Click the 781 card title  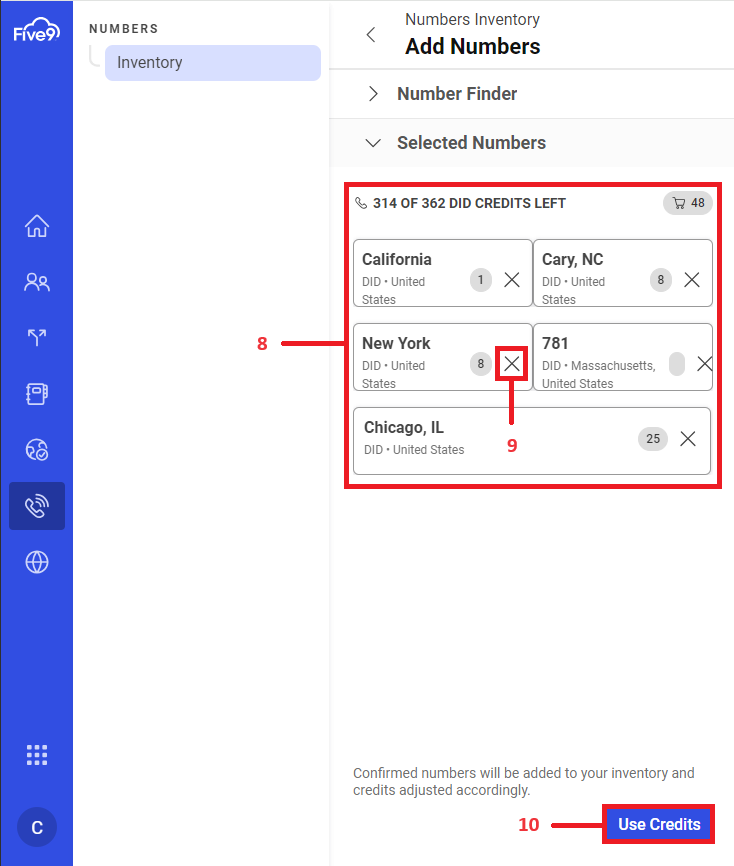point(555,344)
